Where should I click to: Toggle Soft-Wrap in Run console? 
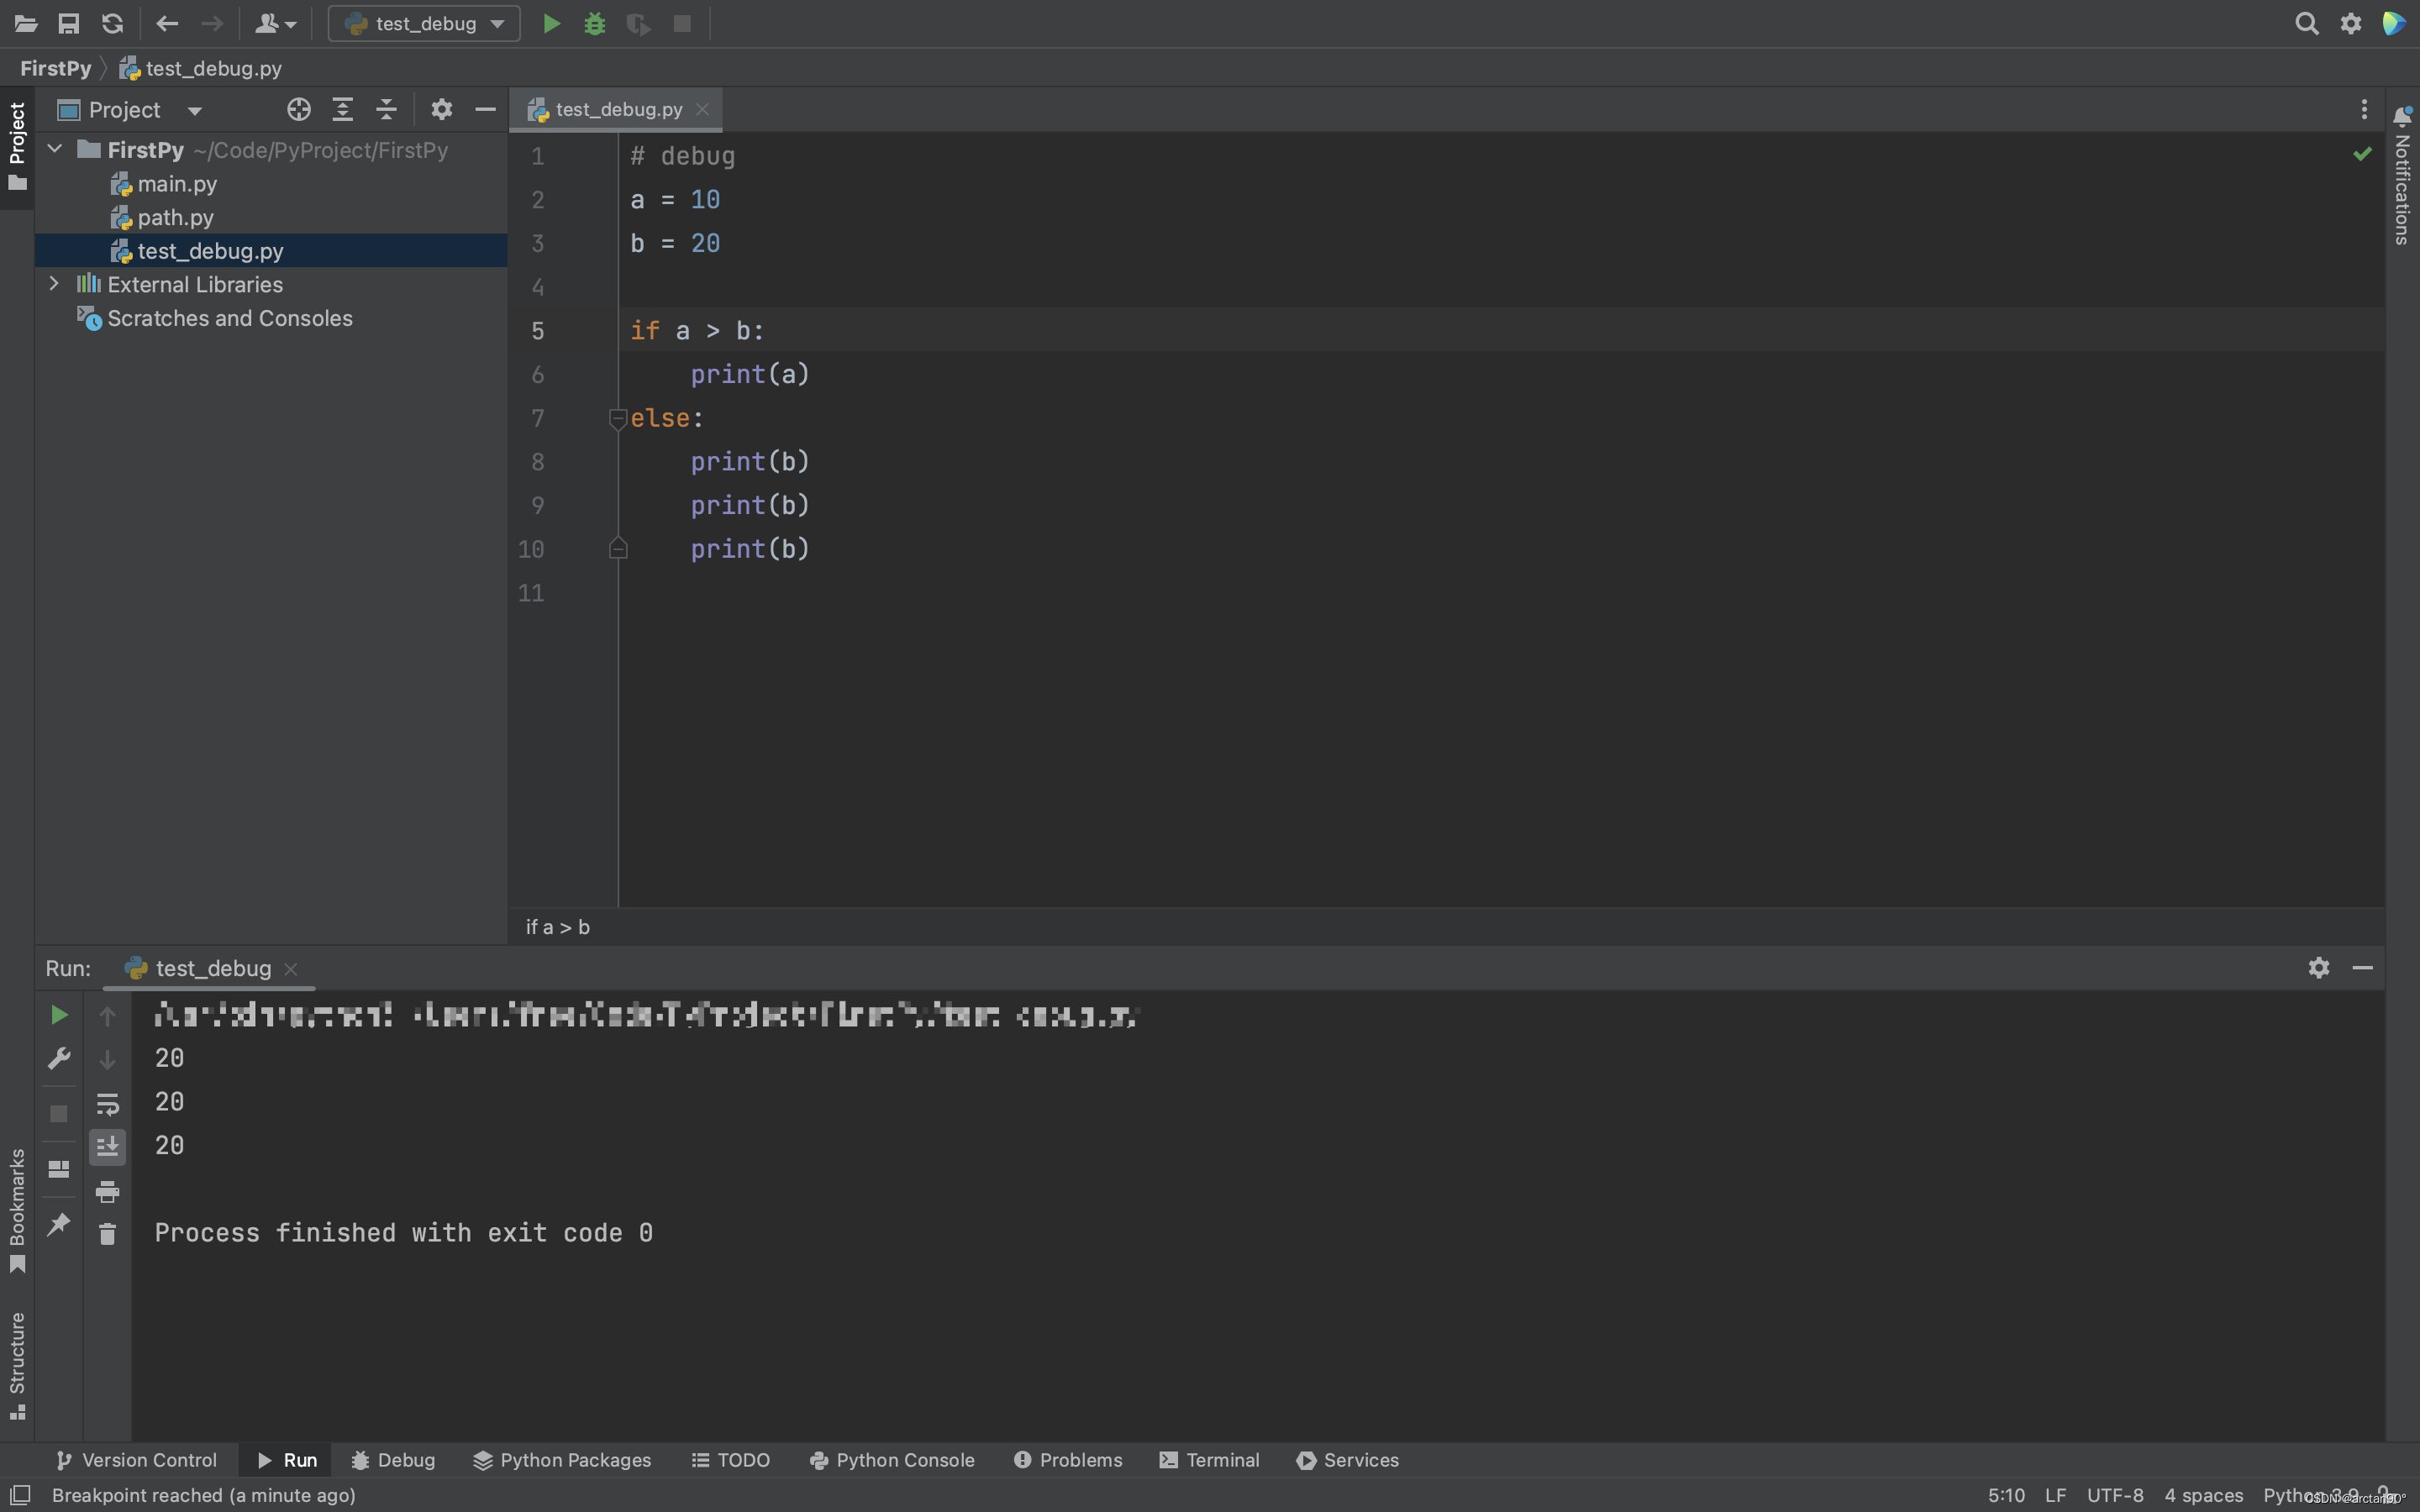point(107,1104)
